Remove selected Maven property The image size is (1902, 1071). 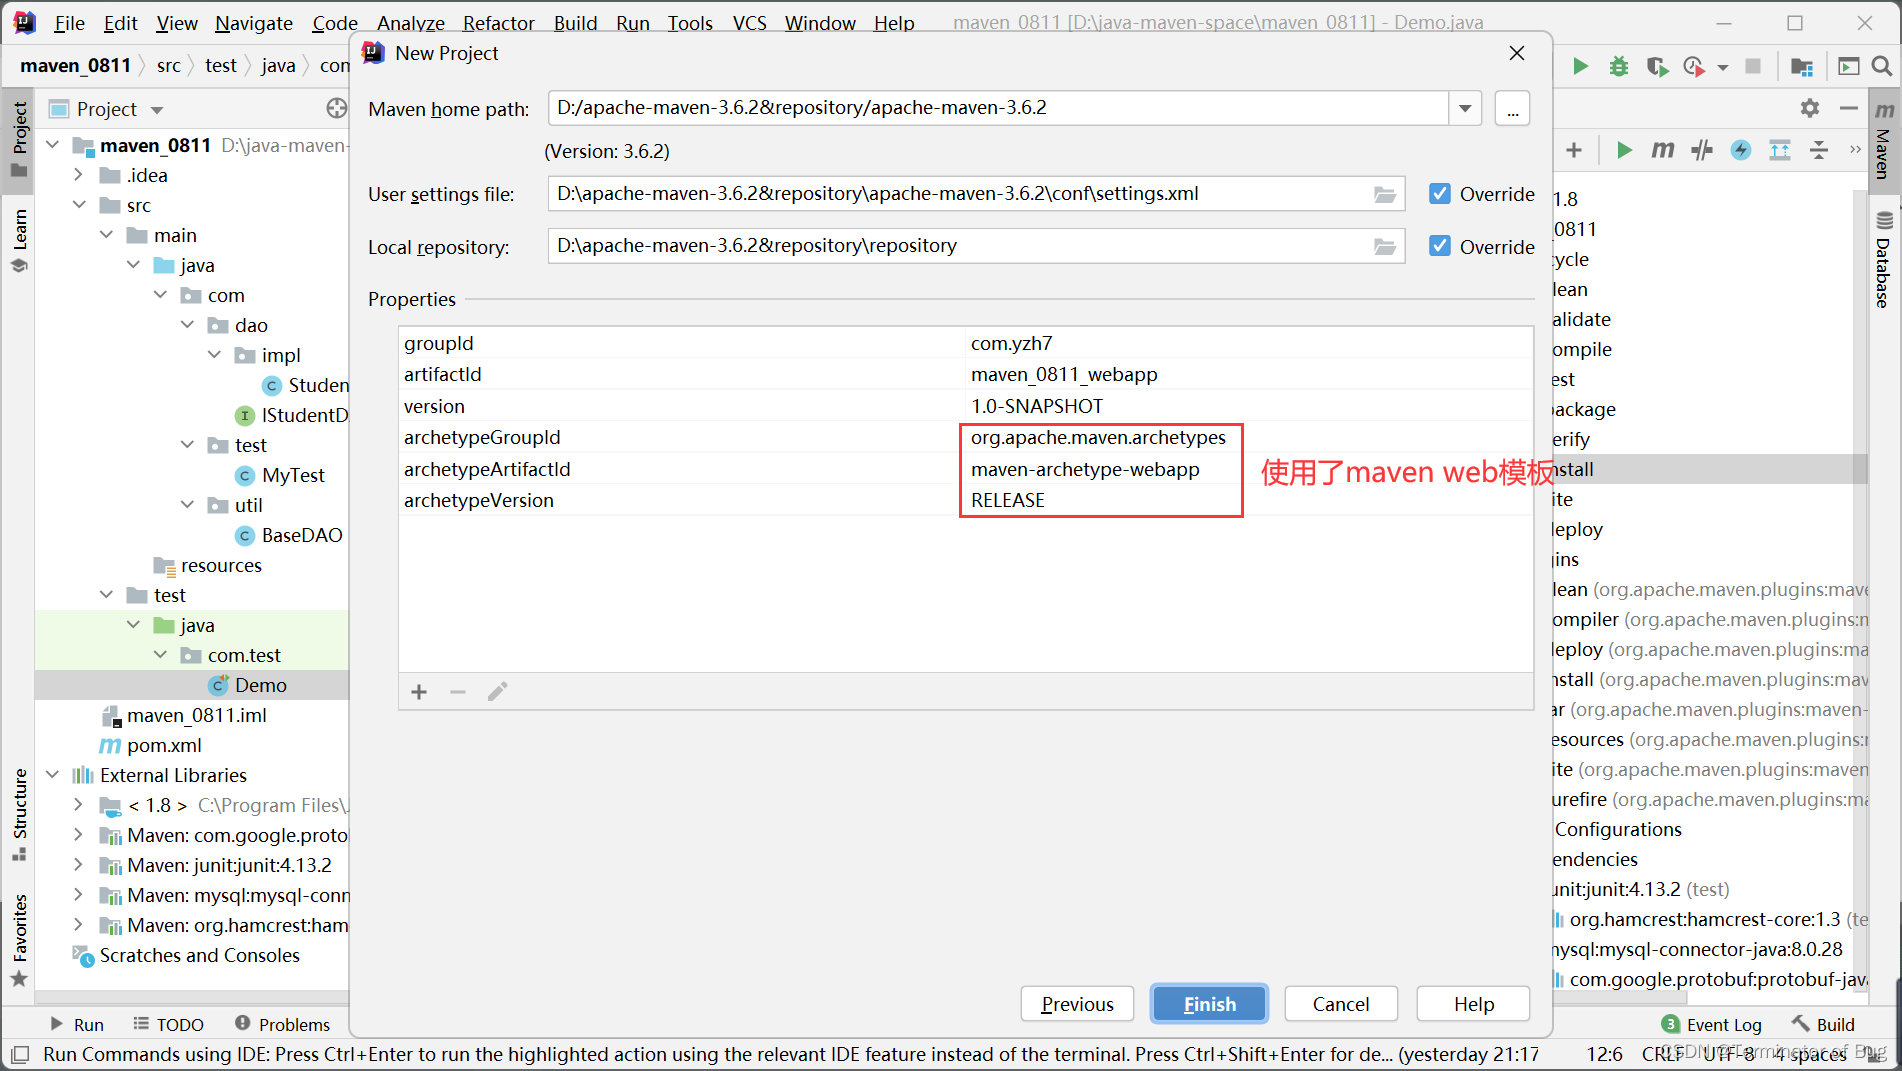[x=458, y=692]
